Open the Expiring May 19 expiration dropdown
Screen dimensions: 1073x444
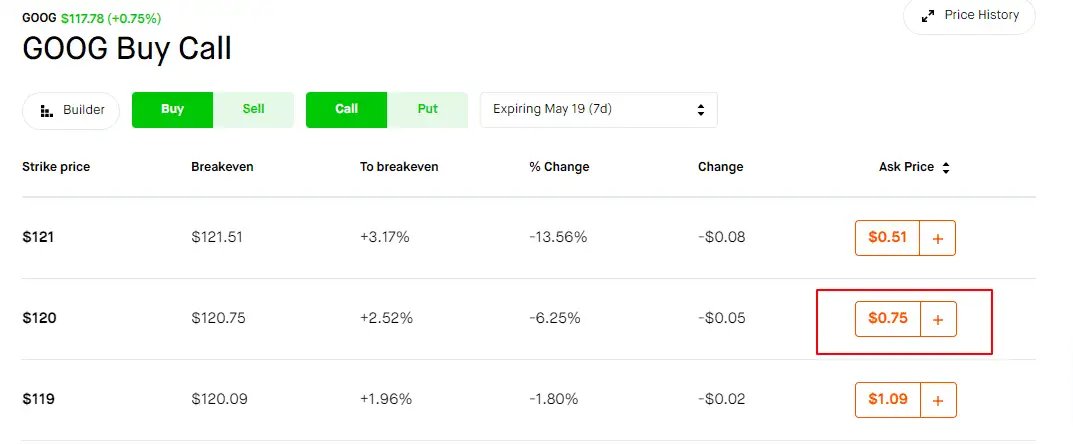pos(599,109)
